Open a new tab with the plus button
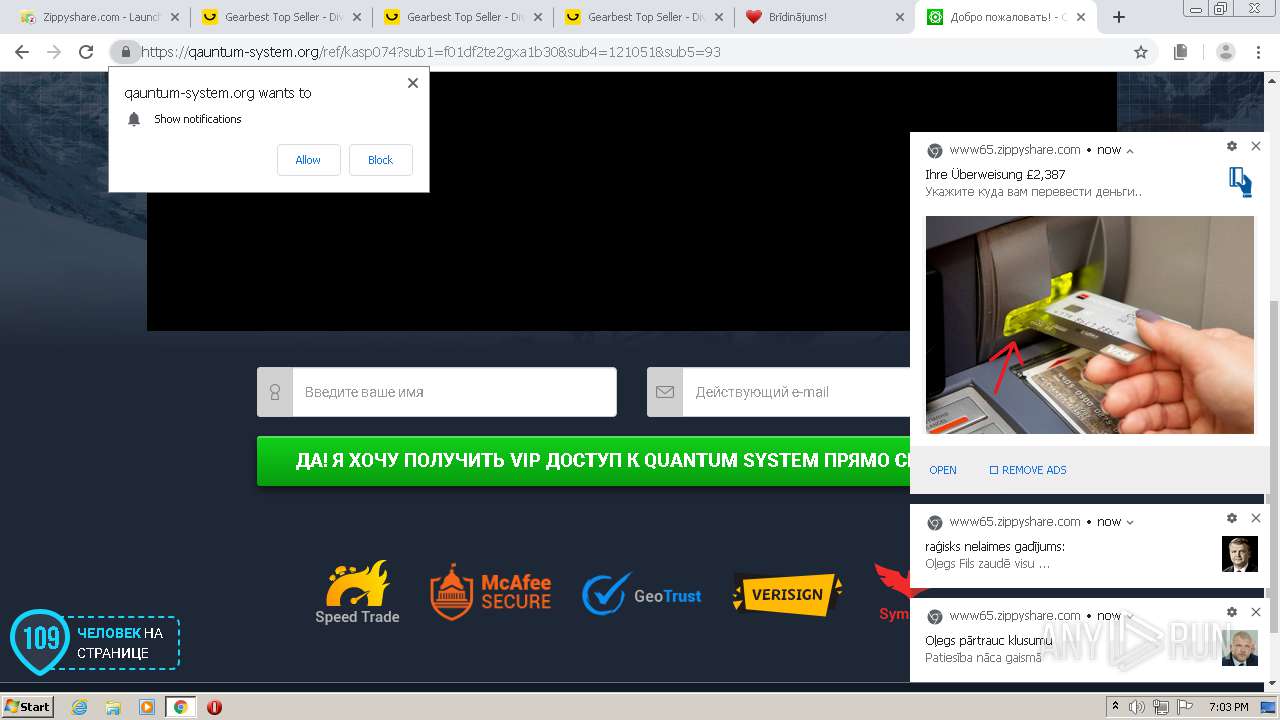Viewport: 1280px width, 720px height. [x=1119, y=17]
